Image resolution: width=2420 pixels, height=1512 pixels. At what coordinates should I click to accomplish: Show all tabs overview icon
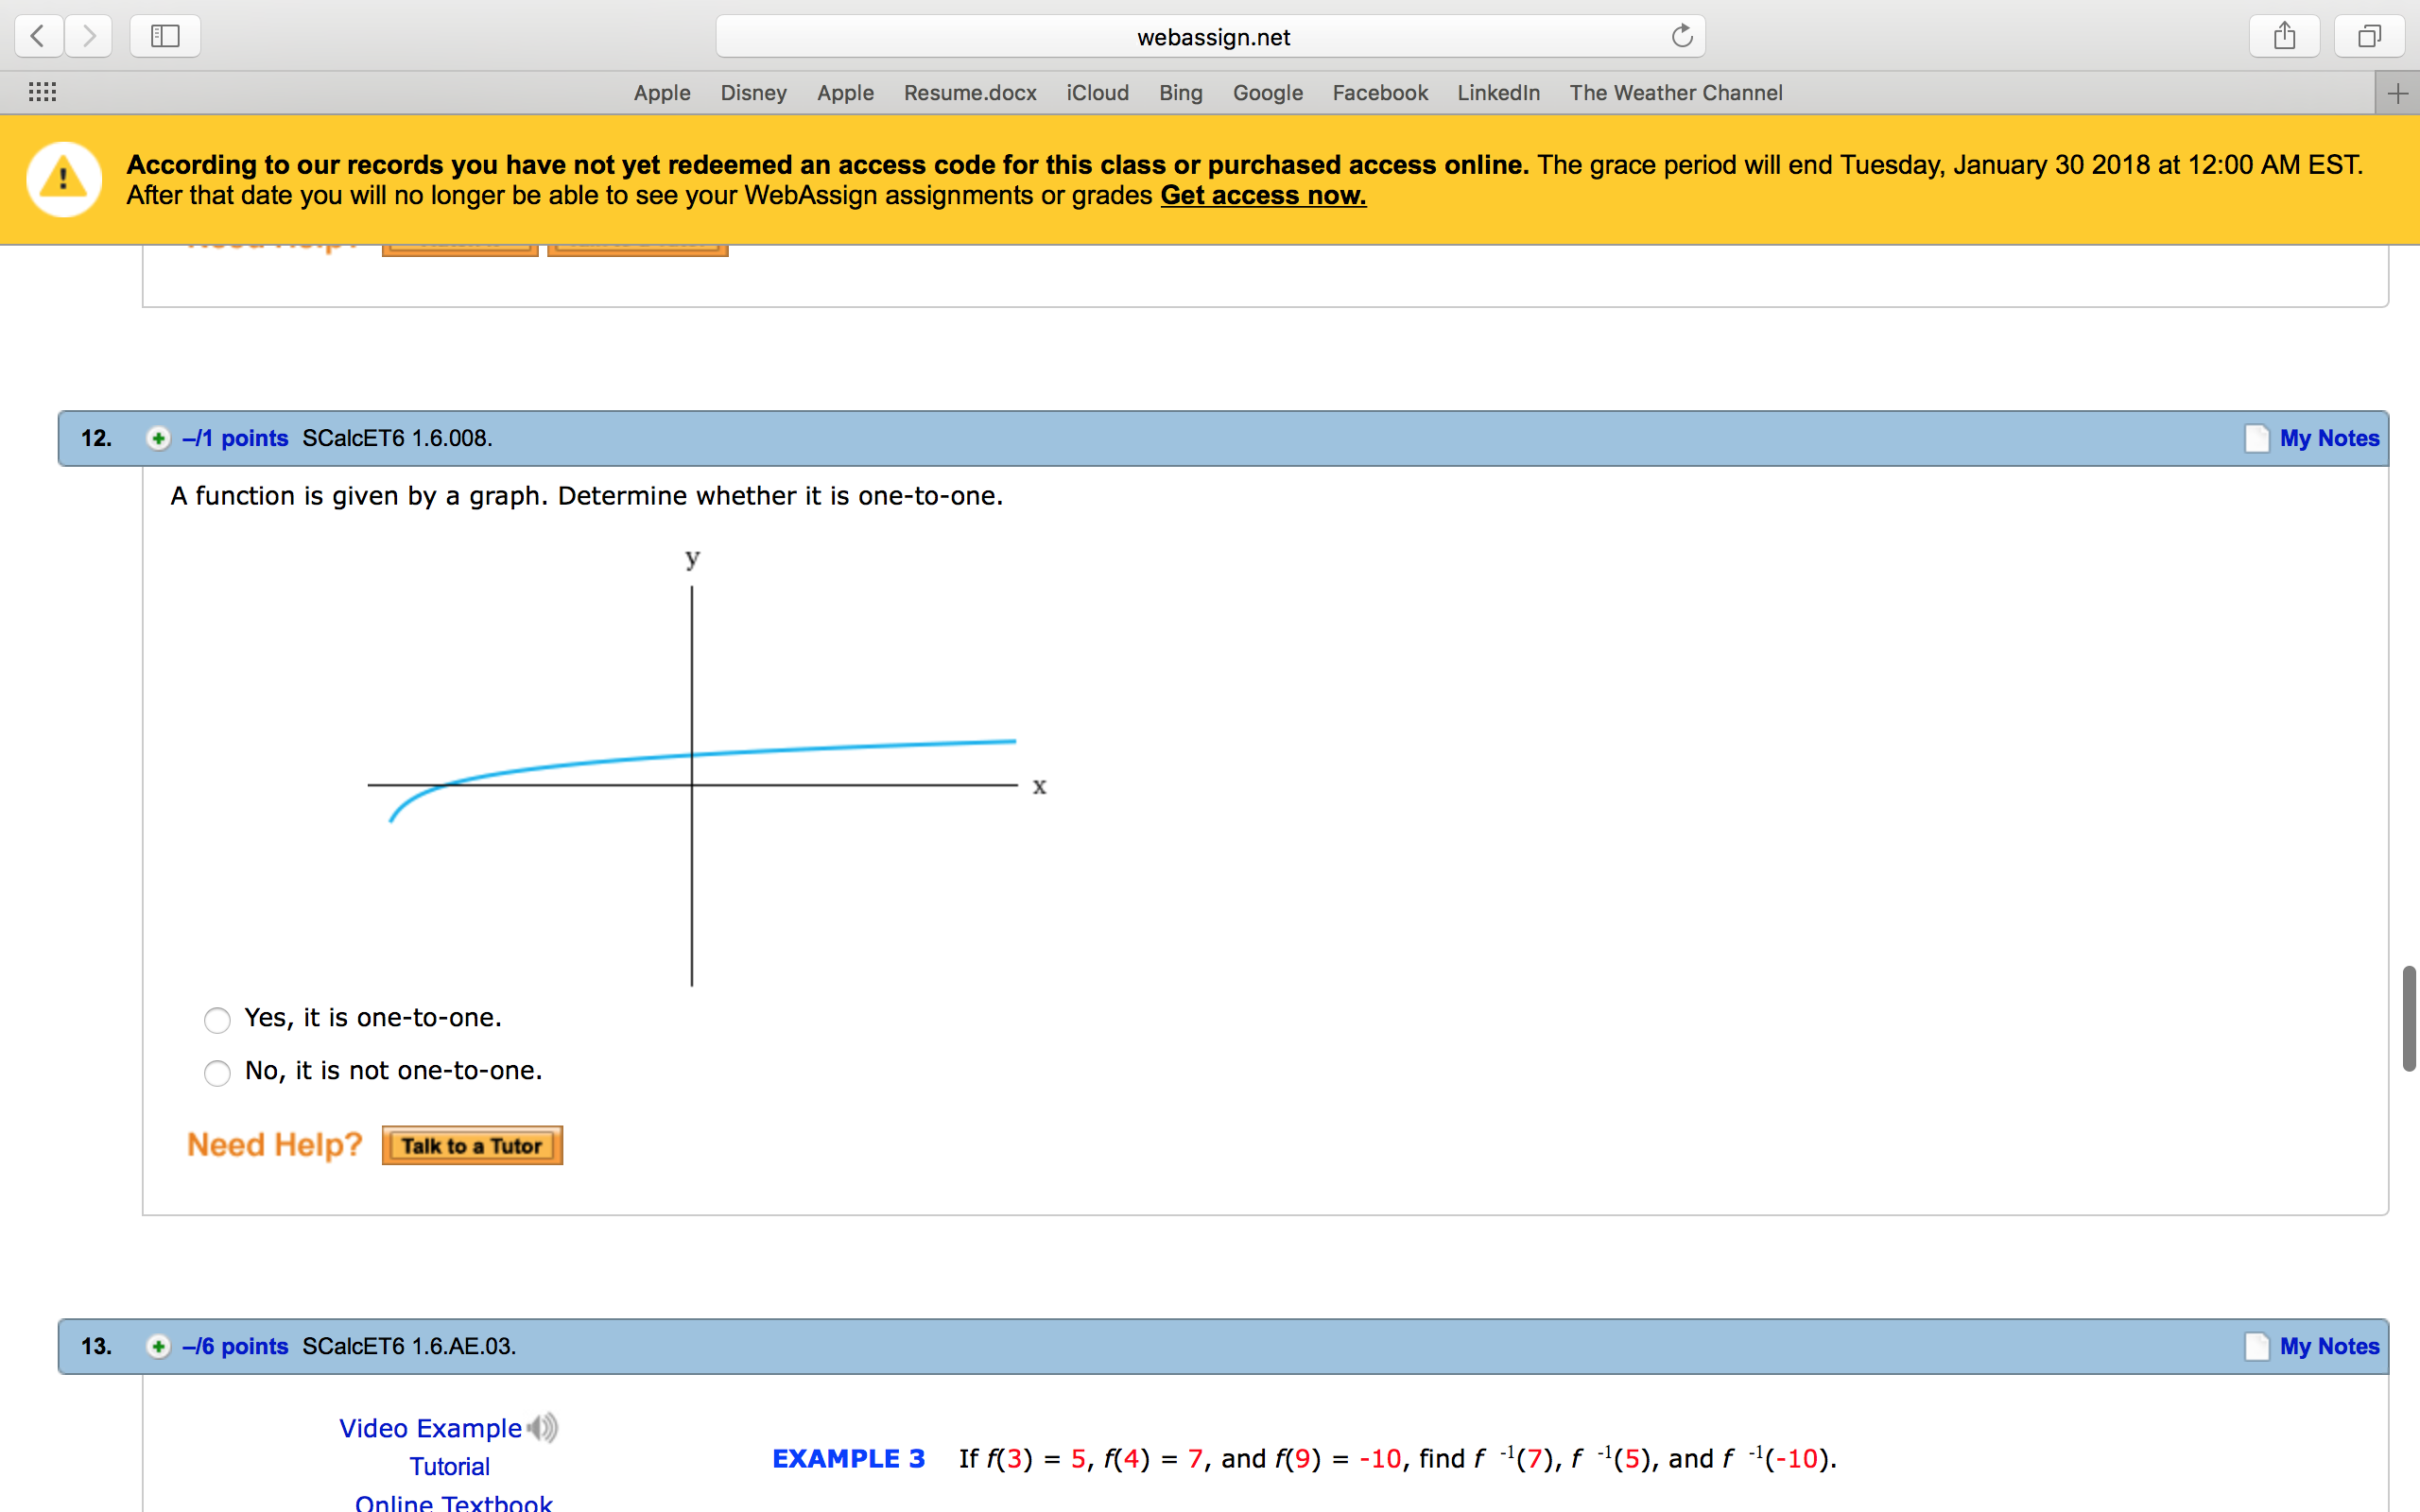[2369, 37]
